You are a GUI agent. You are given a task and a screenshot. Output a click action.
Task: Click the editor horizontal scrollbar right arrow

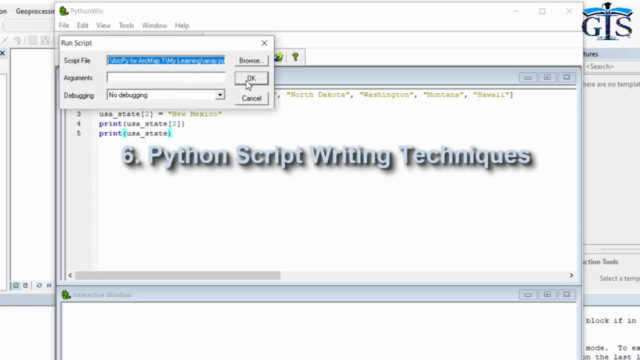571,276
